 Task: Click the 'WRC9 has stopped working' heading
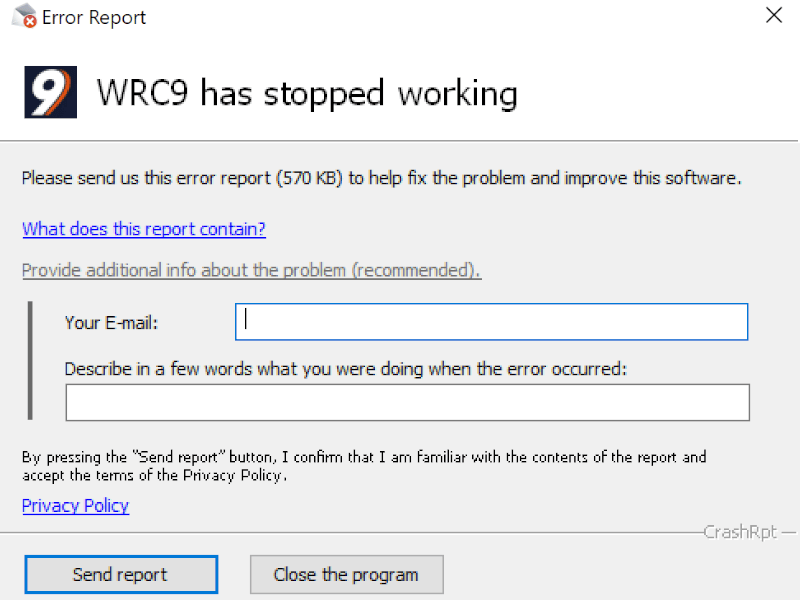[x=307, y=94]
